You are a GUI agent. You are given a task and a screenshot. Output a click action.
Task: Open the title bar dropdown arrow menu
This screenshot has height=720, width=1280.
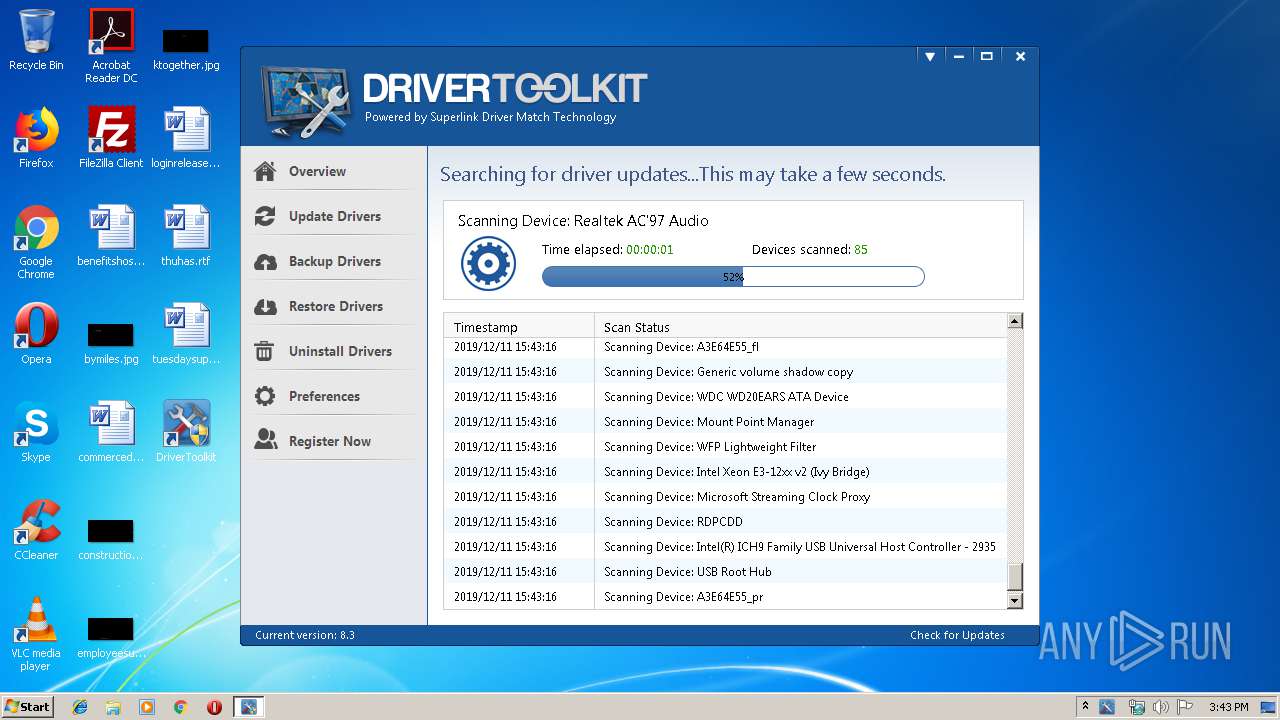coord(930,57)
